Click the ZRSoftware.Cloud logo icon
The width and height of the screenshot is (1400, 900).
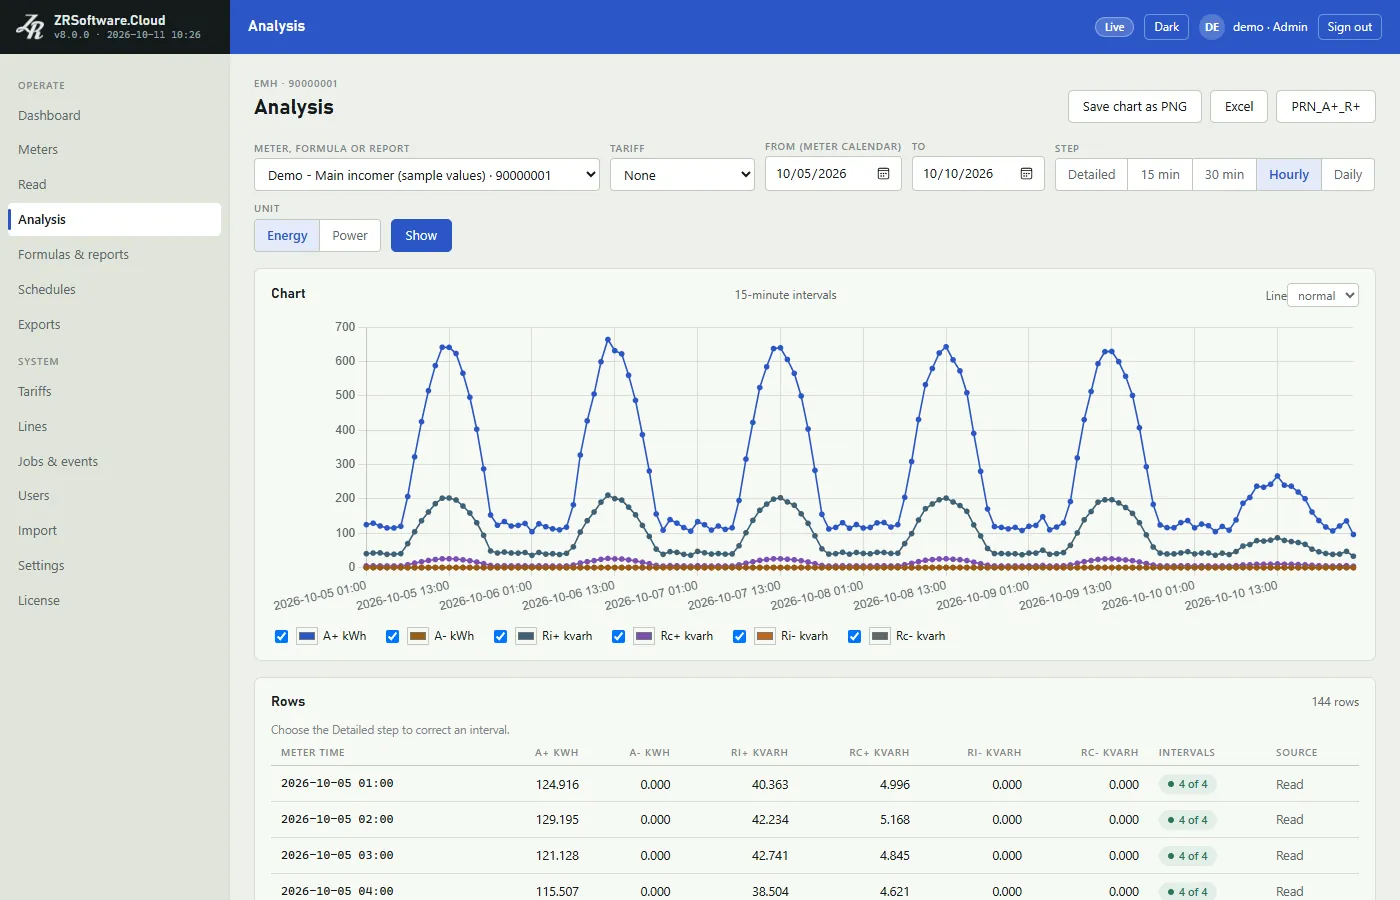[30, 27]
